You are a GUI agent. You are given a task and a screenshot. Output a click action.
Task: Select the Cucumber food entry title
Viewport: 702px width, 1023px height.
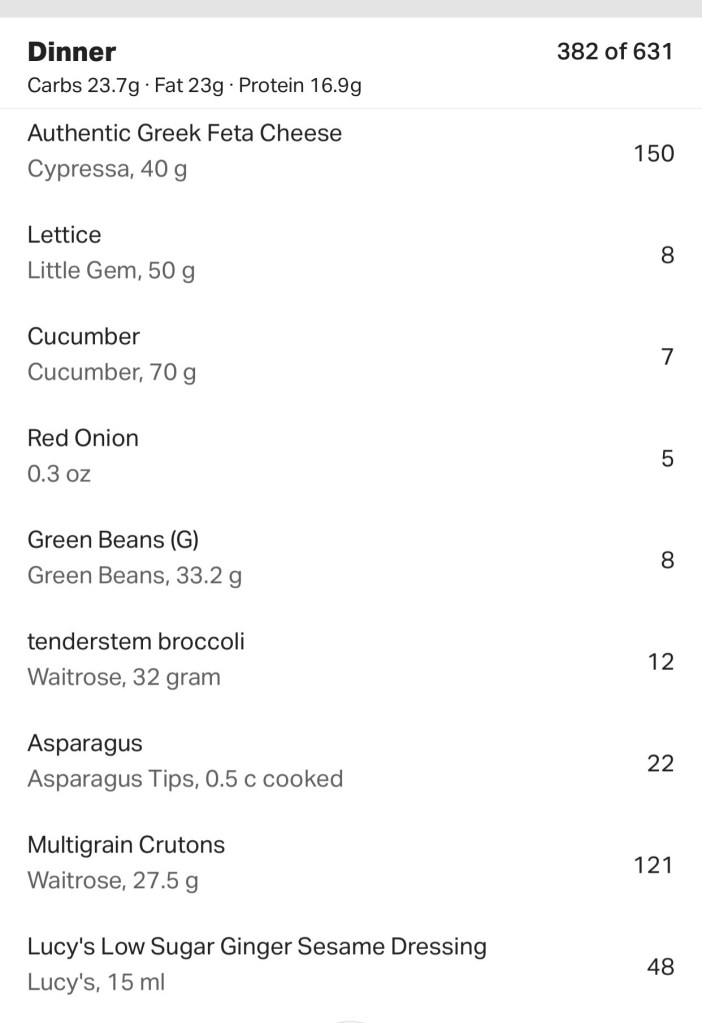pos(83,336)
